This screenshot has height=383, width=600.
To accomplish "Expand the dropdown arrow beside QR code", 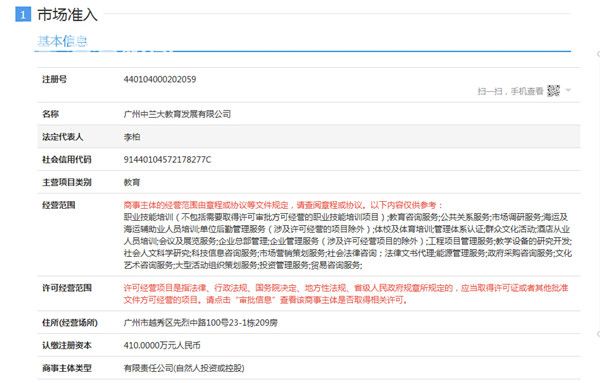I will coord(568,91).
